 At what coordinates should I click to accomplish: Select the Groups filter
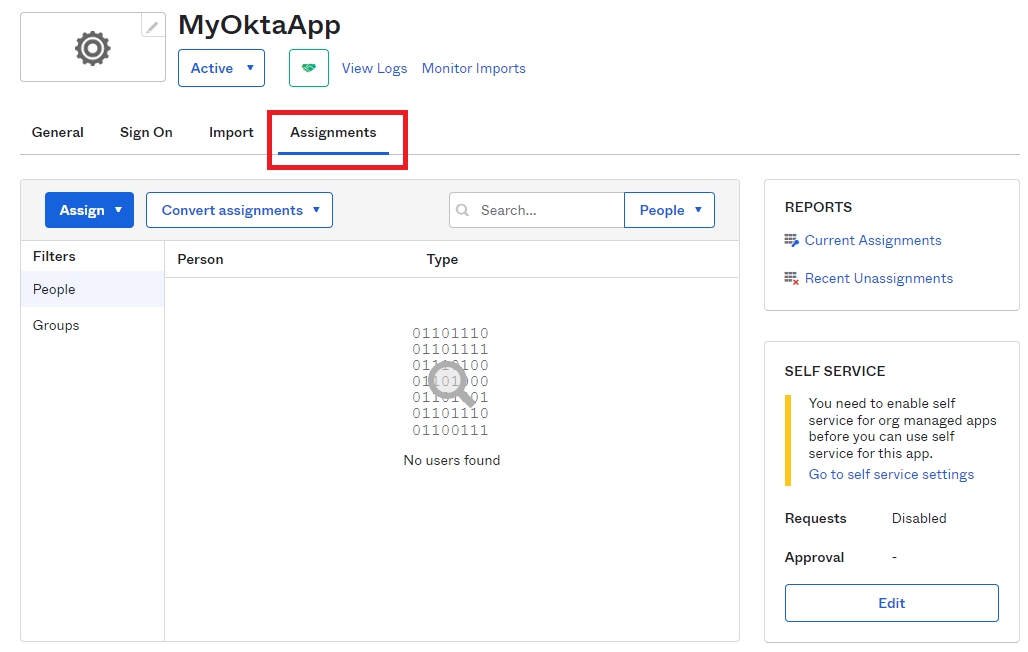[x=56, y=325]
